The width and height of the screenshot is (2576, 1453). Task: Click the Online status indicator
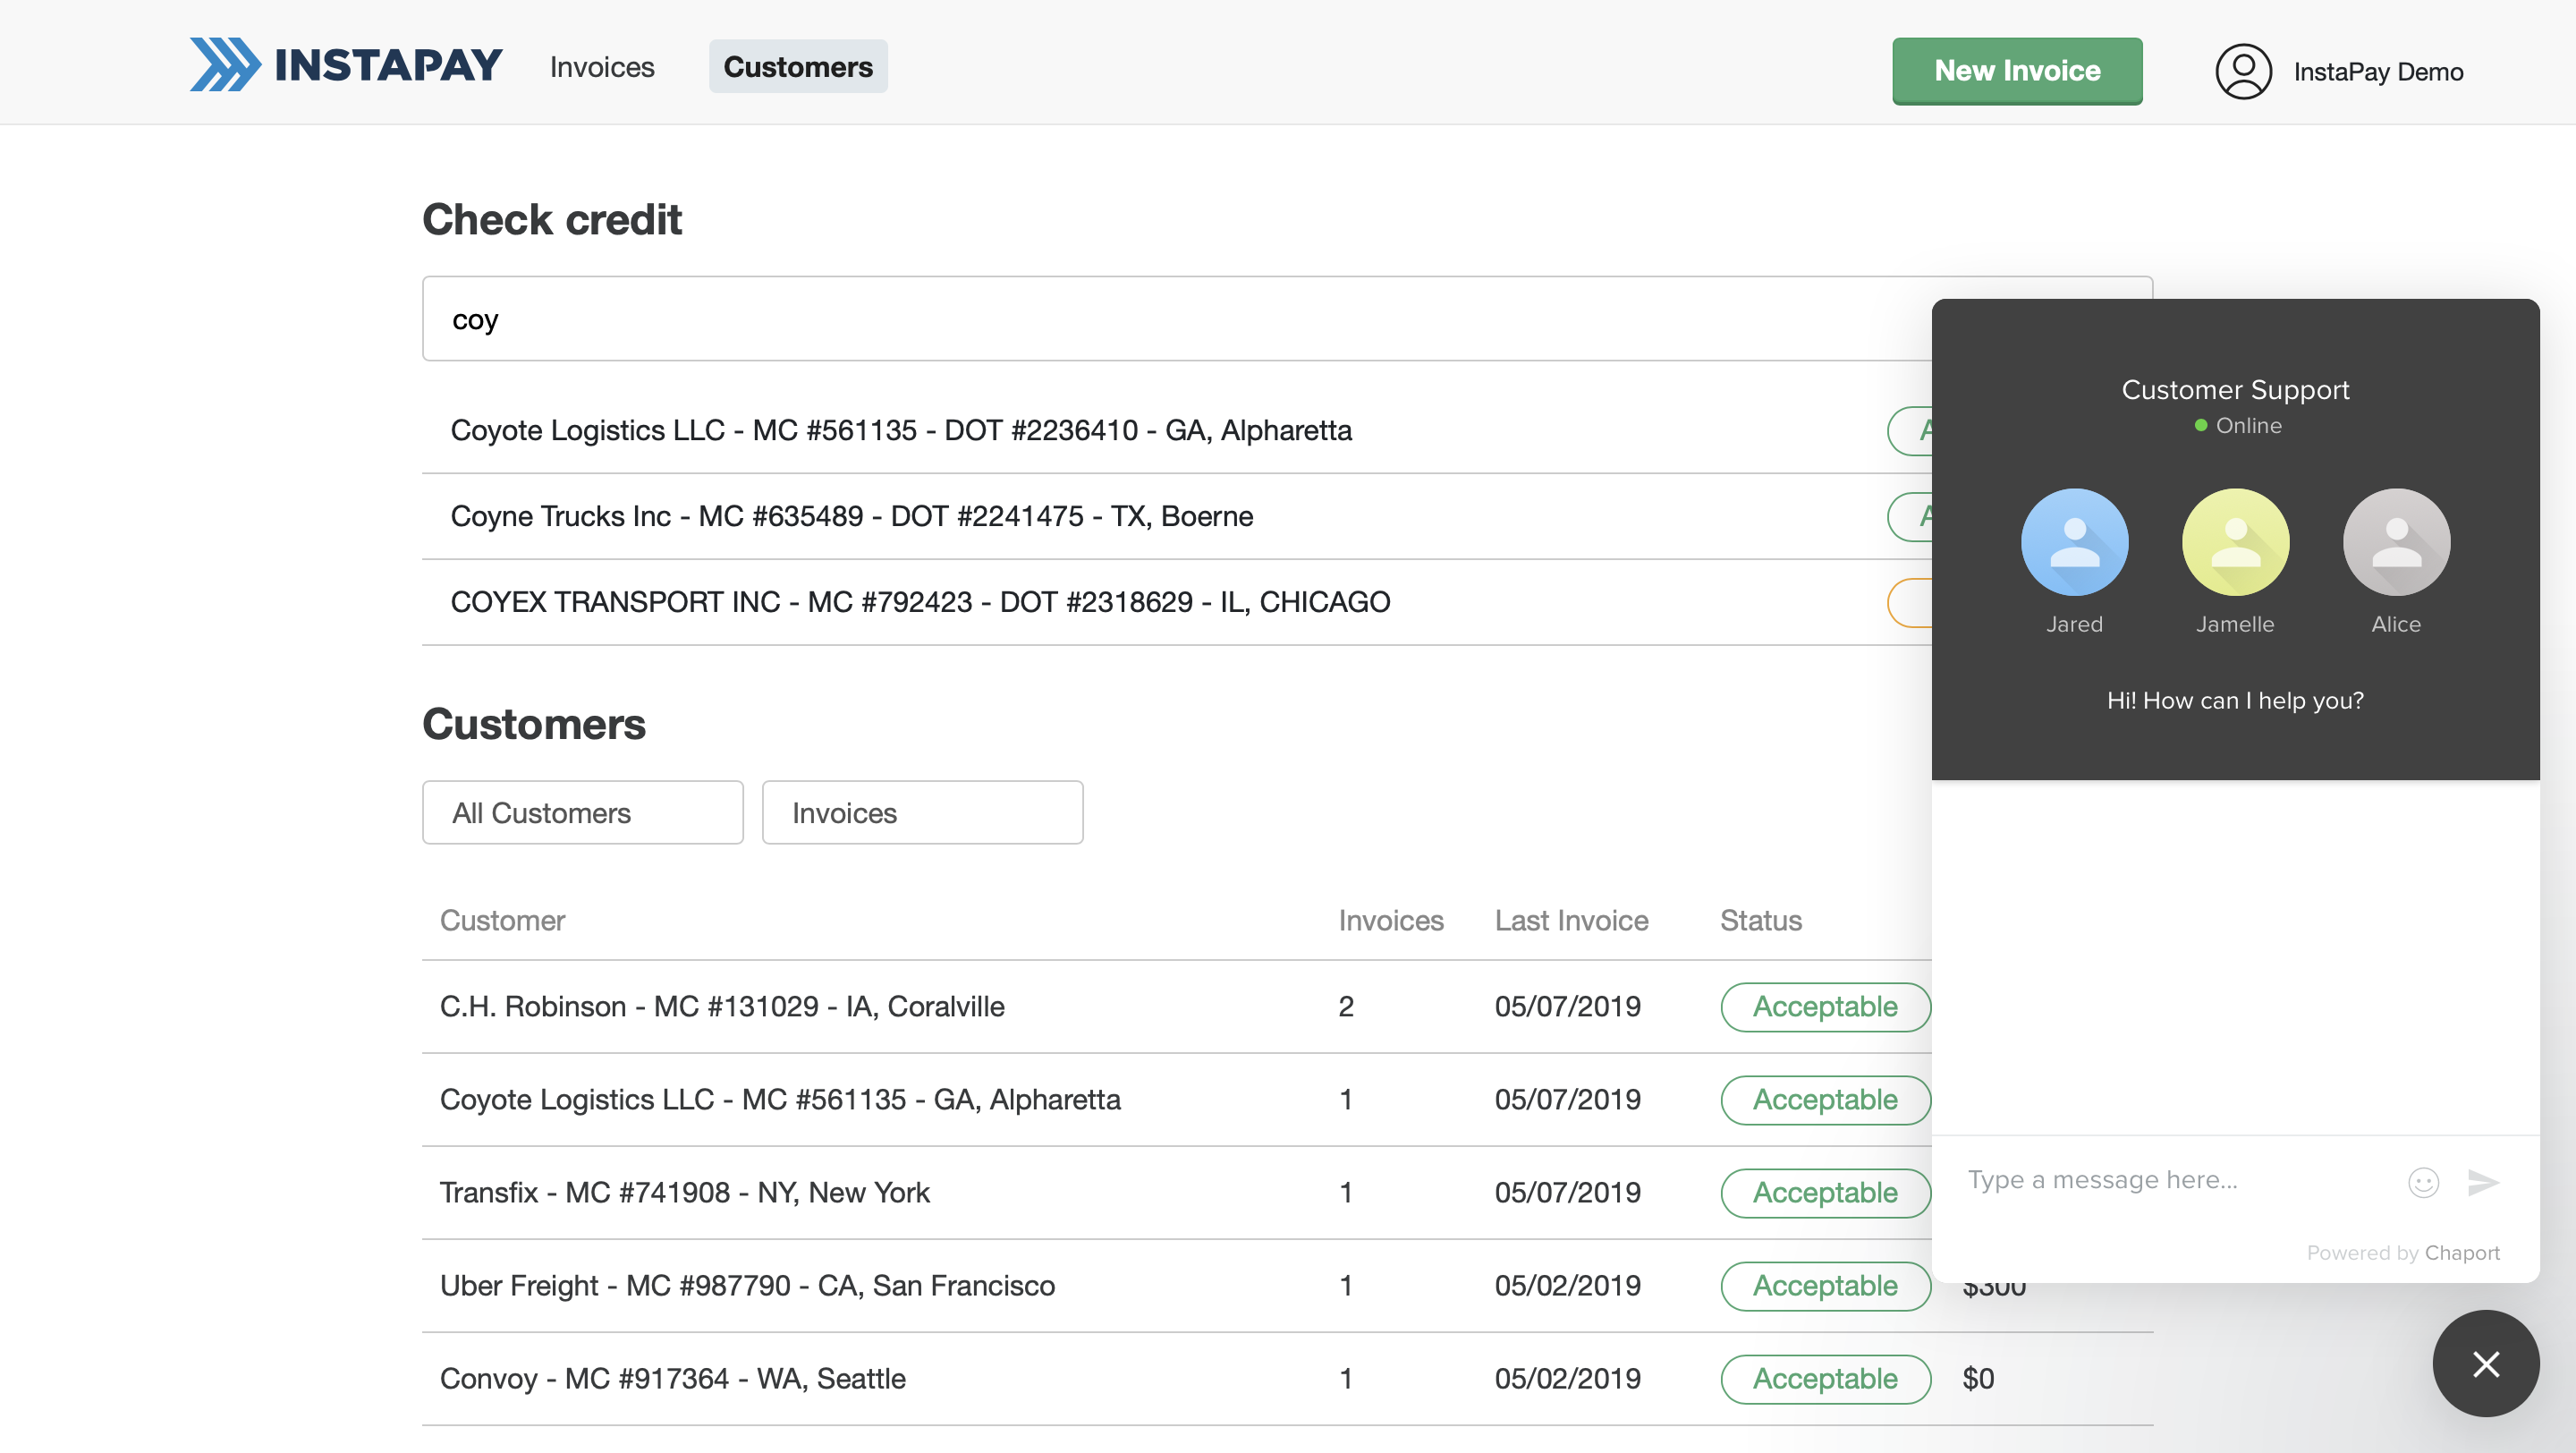(2237, 426)
